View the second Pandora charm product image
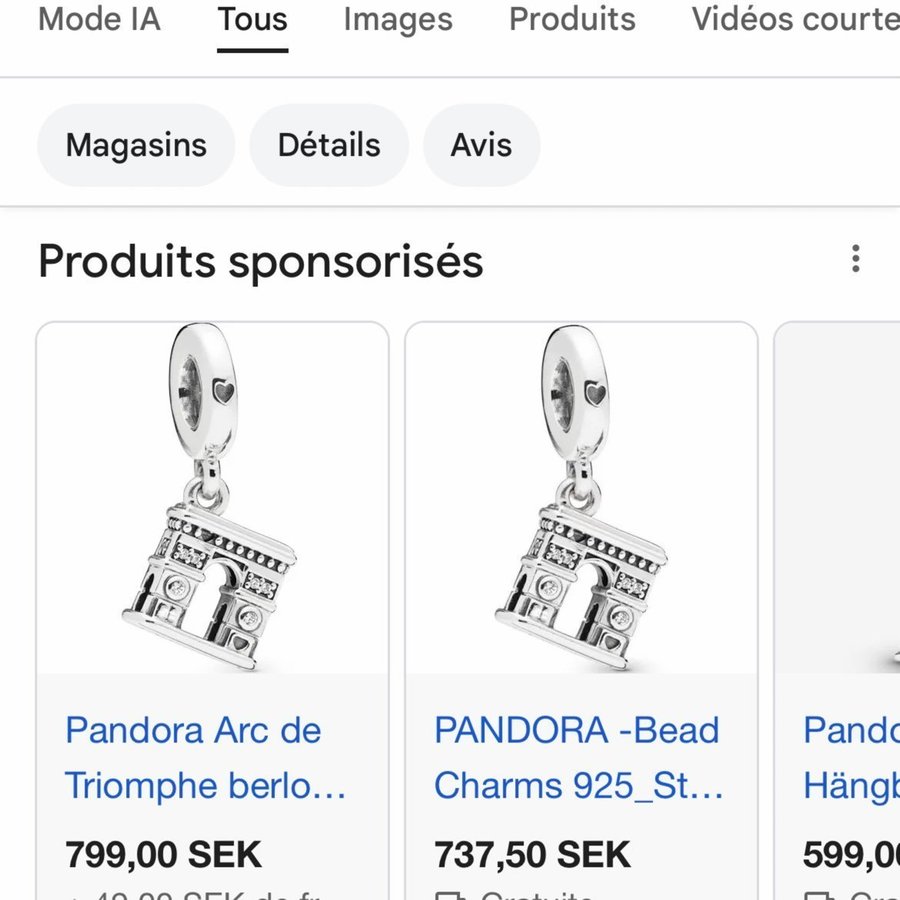This screenshot has width=900, height=900. pyautogui.click(x=581, y=498)
